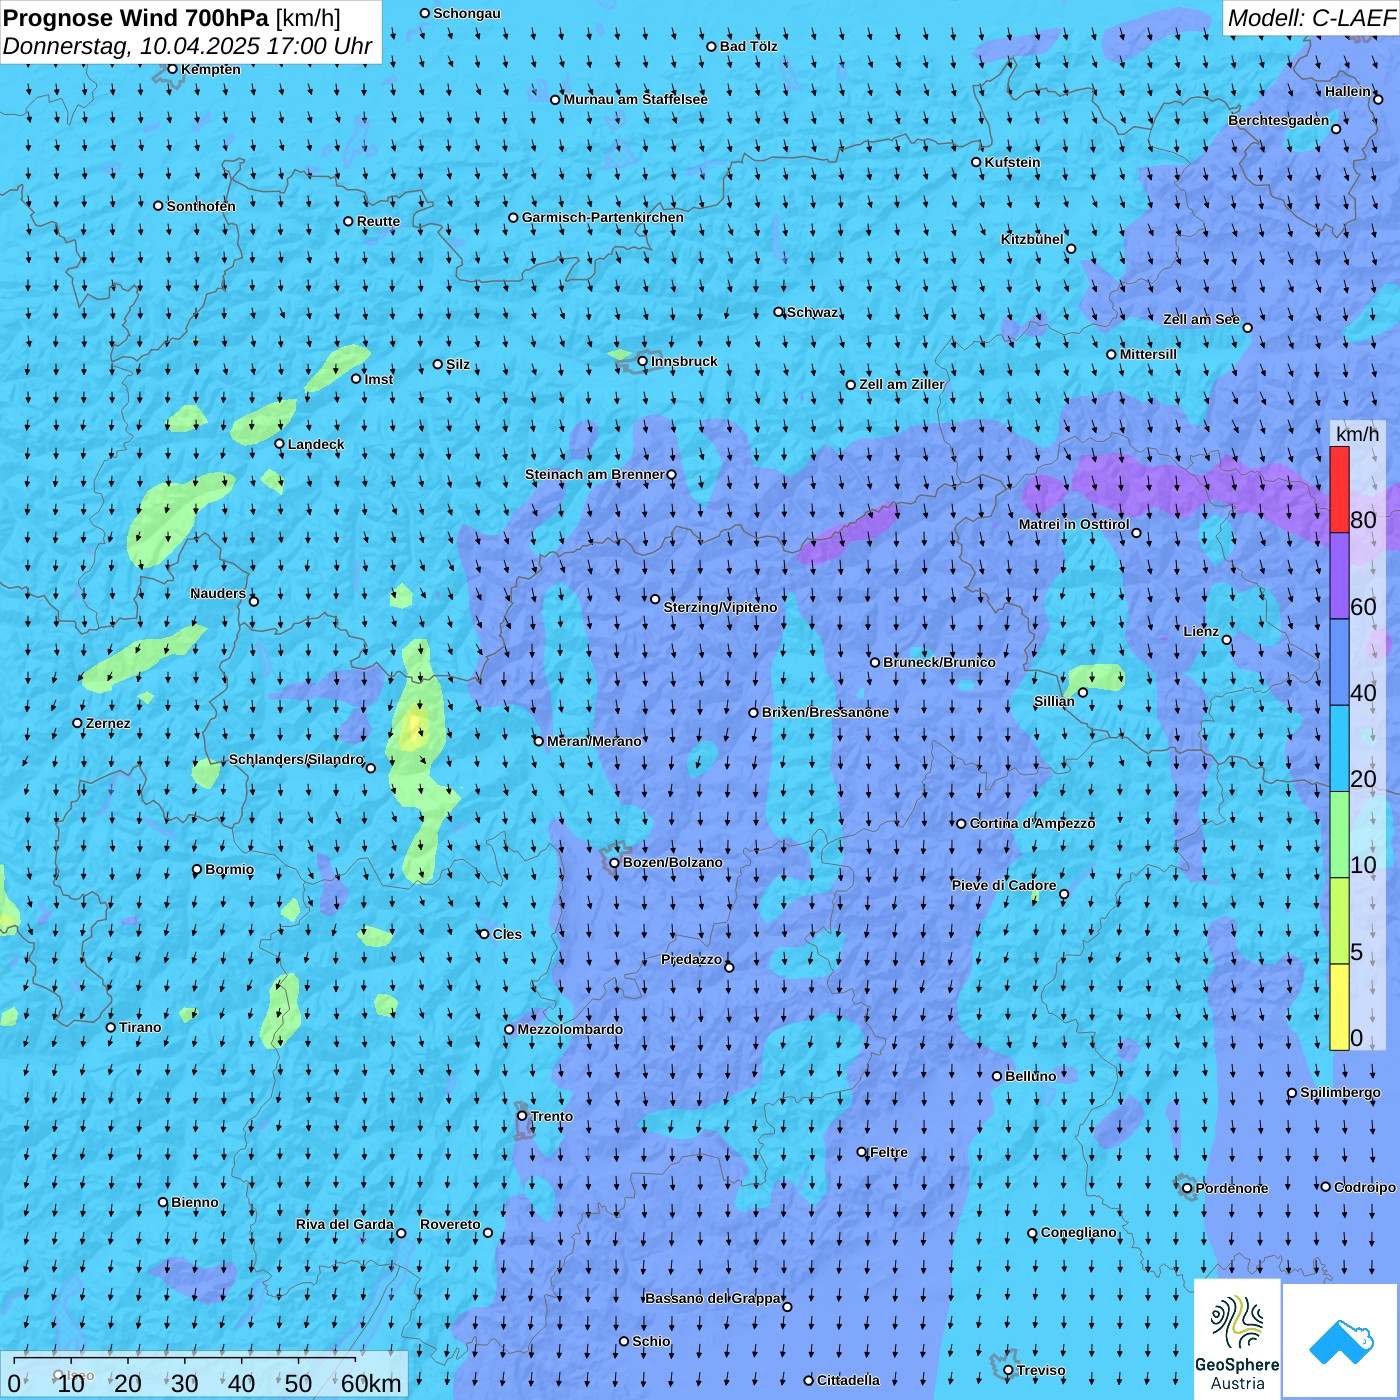Click the blue logo beside GeoSphere Austria
This screenshot has width=1400, height=1400.
1341,1341
